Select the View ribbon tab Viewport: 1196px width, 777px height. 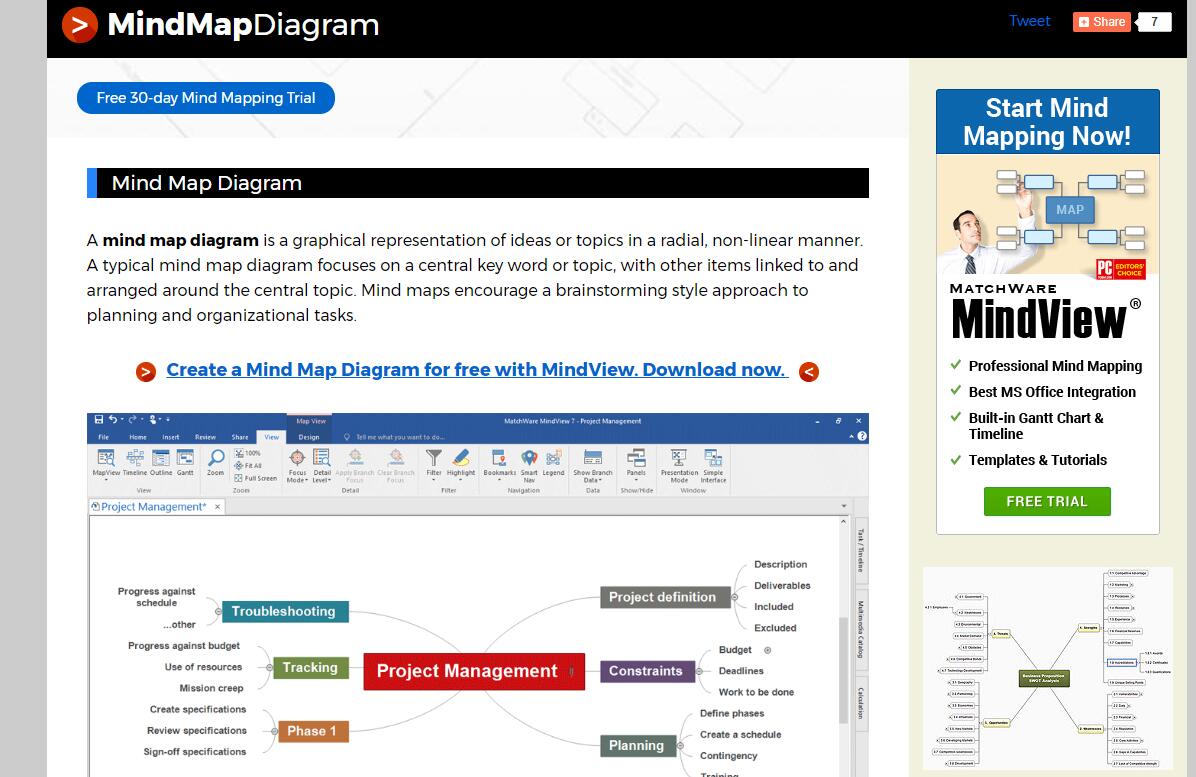click(x=272, y=437)
